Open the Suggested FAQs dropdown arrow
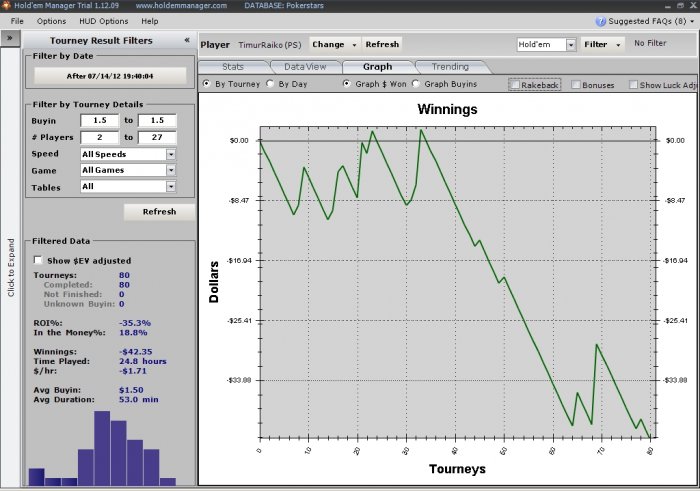700x491 pixels. tap(692, 21)
